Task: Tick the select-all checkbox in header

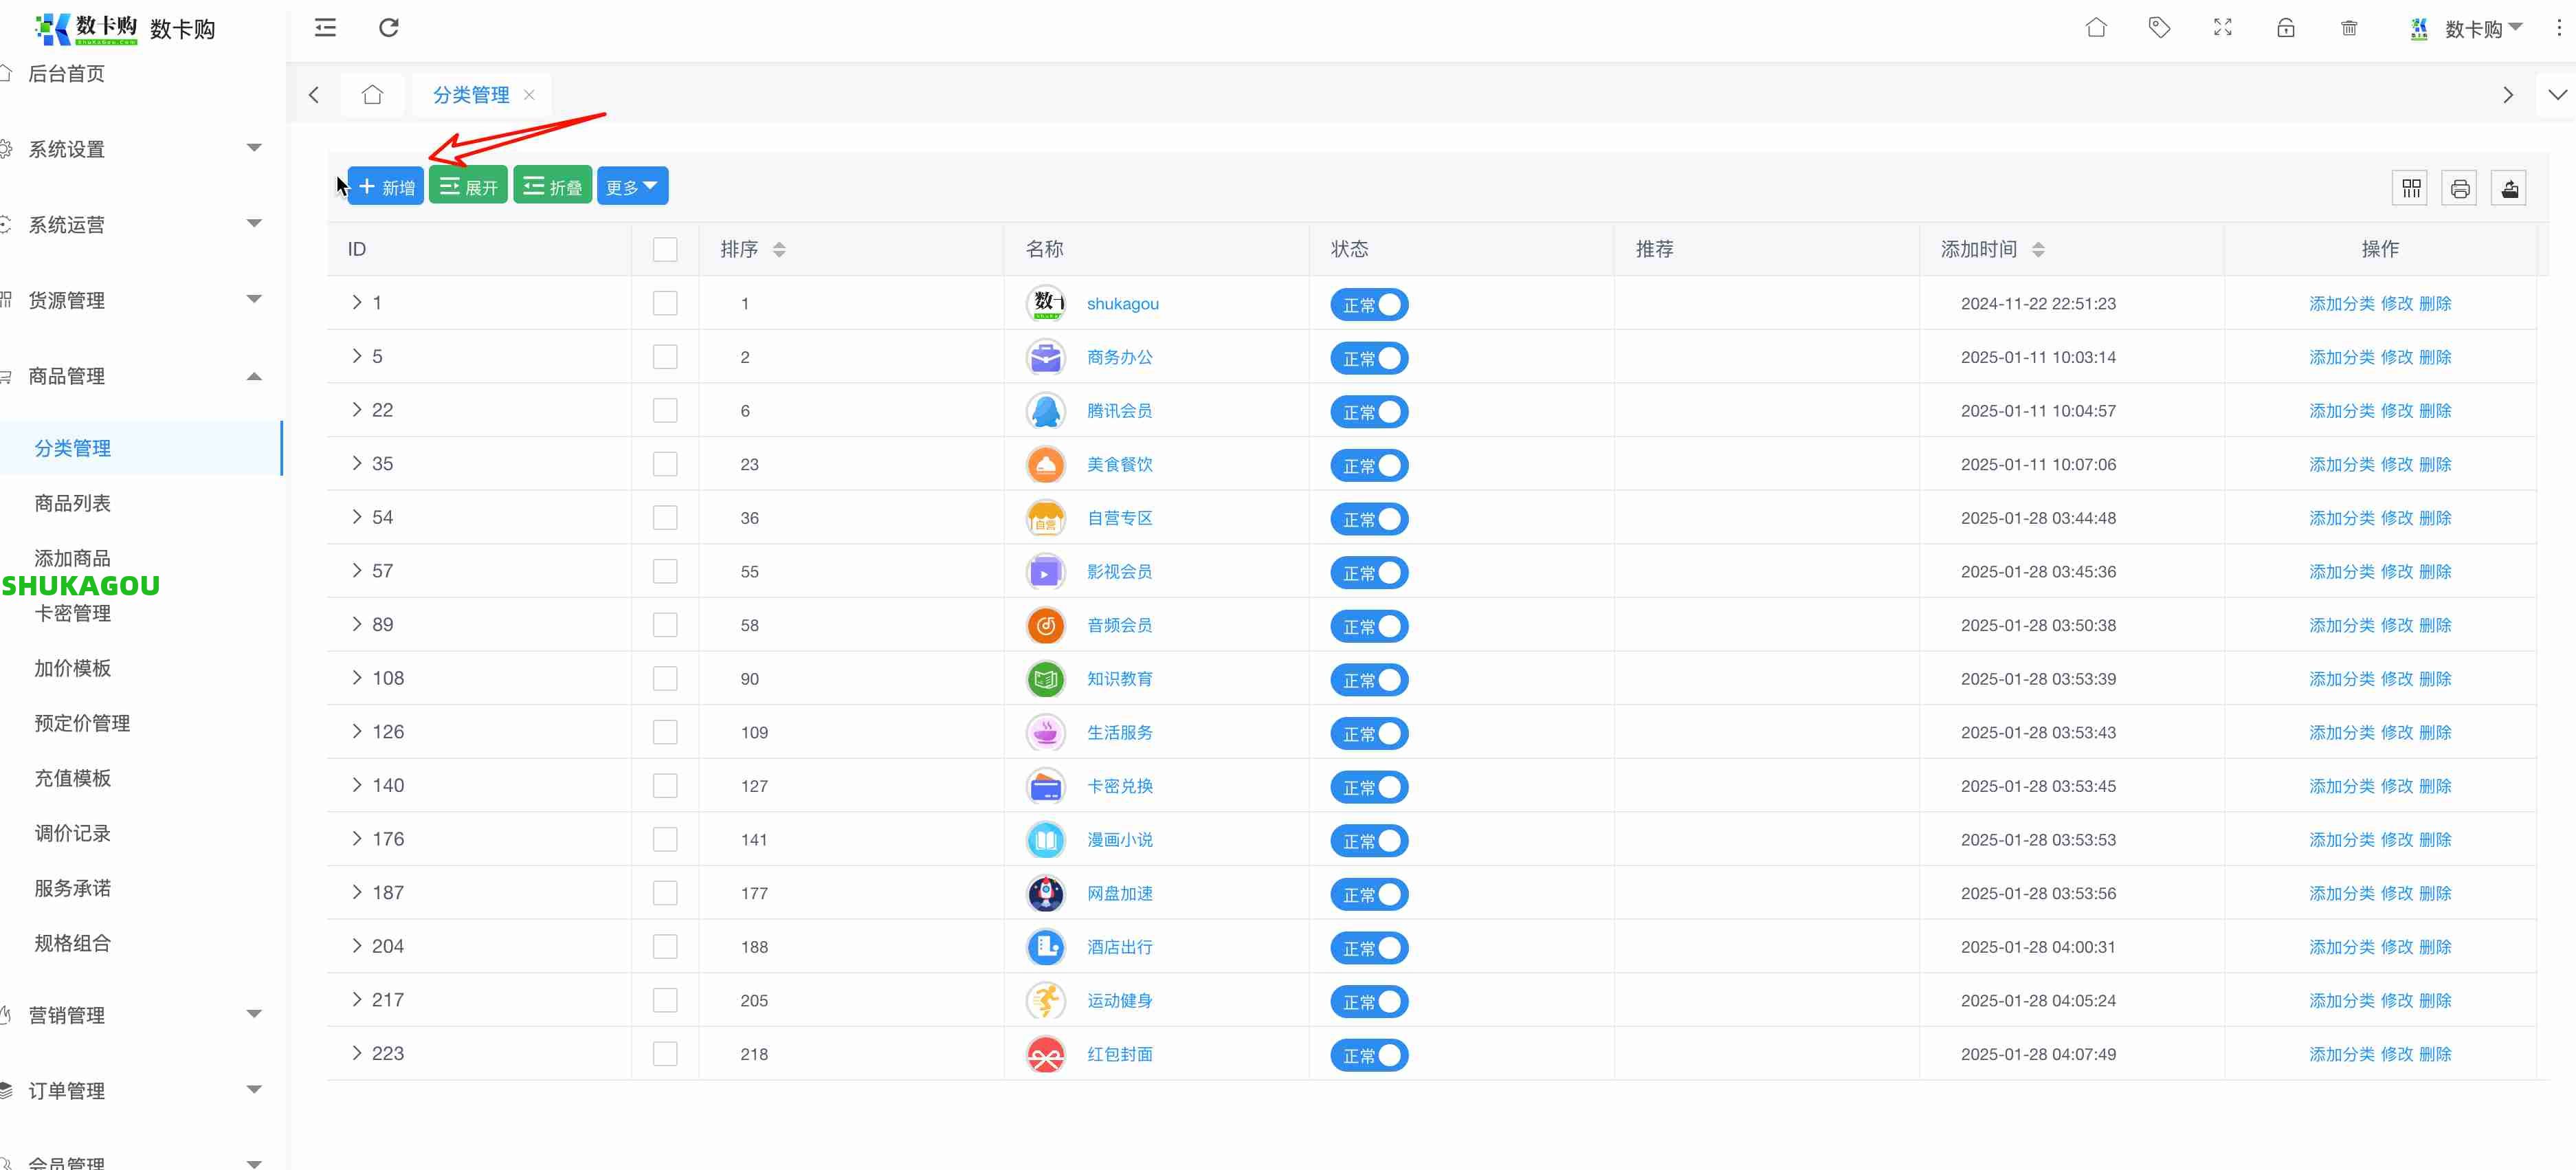Action: click(665, 249)
